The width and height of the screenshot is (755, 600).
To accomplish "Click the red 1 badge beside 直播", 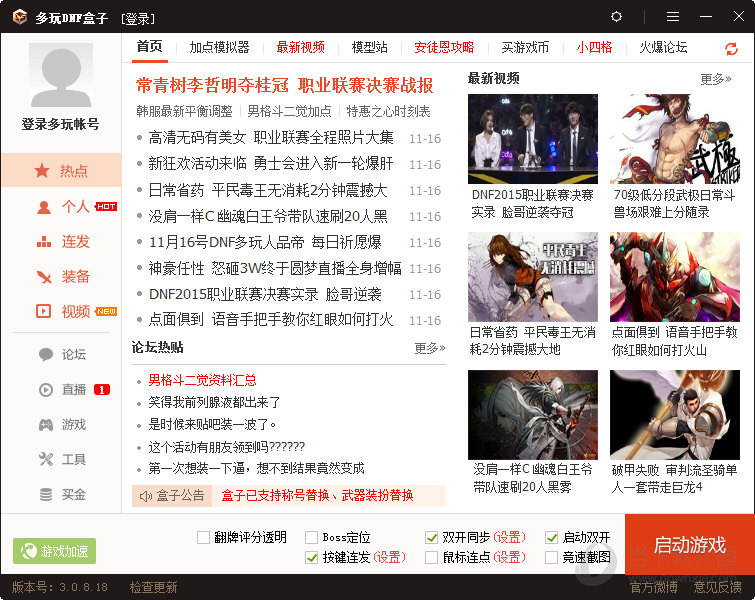I will tap(102, 390).
